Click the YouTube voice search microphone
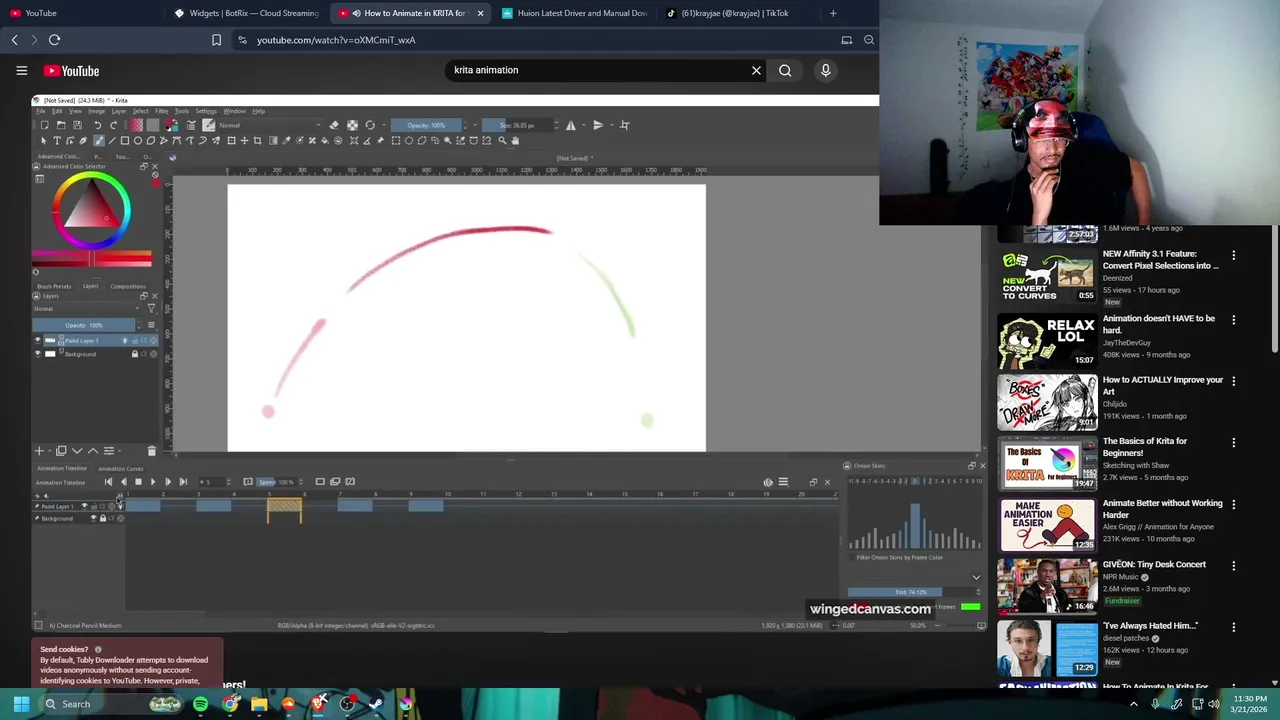The height and width of the screenshot is (720, 1280). [825, 70]
